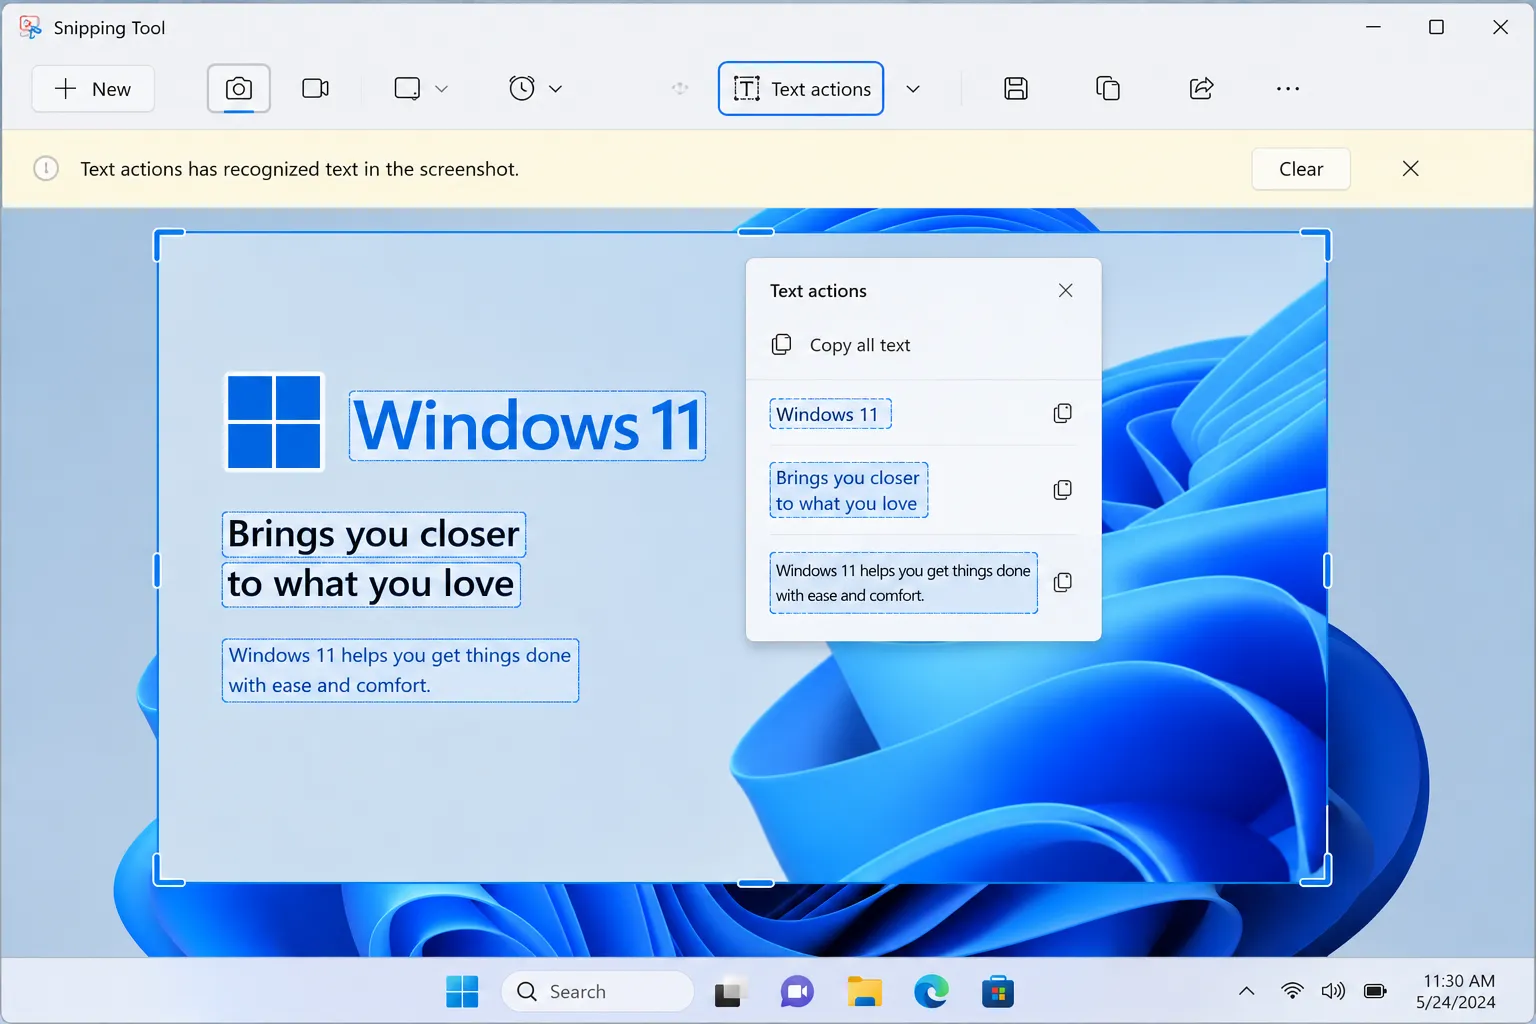Dismiss the yellow notification bar
Screen dimensions: 1536x1024
tap(1411, 169)
